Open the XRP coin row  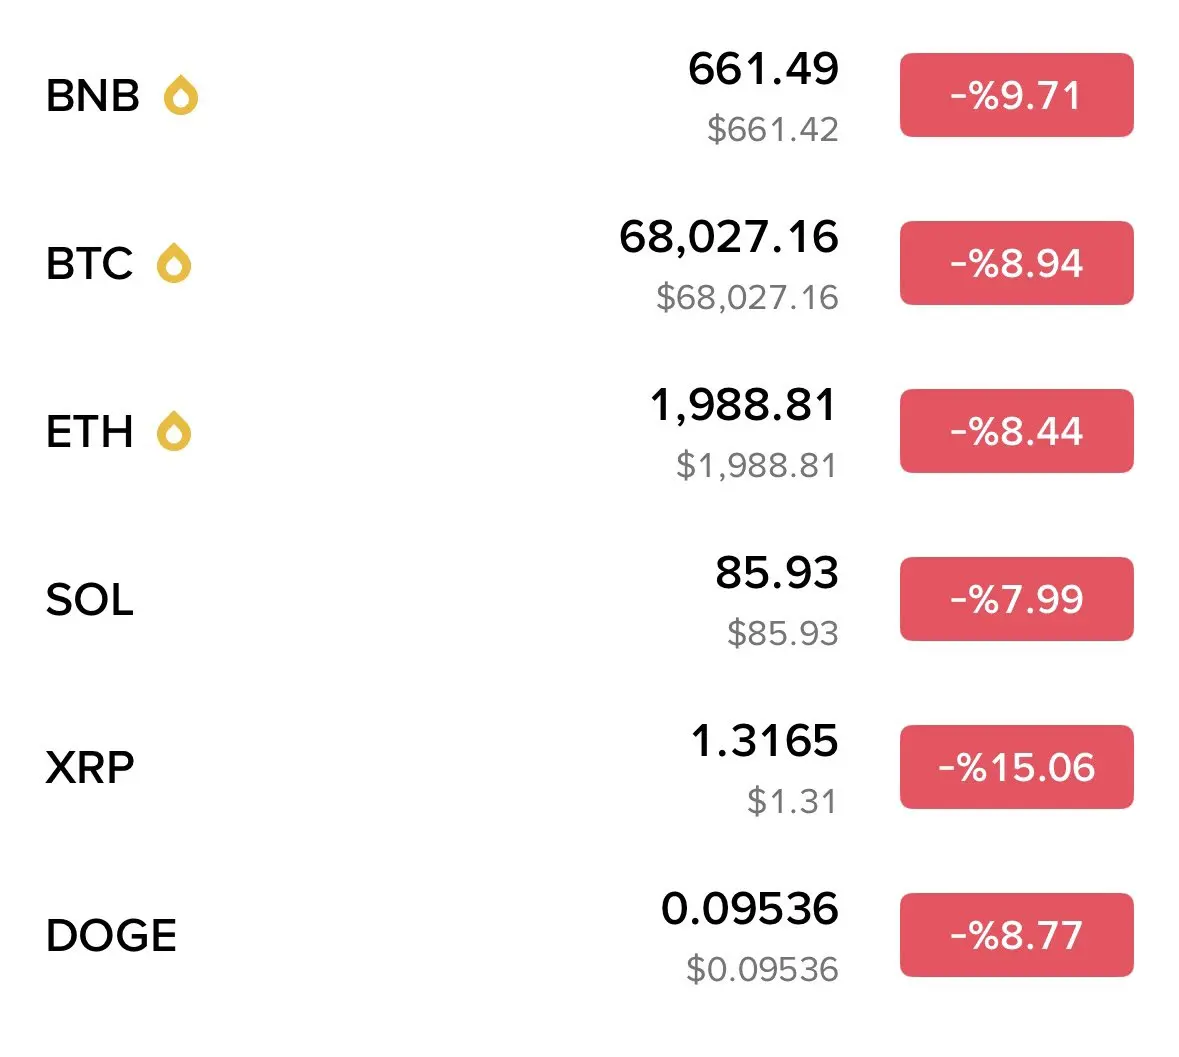coord(590,768)
